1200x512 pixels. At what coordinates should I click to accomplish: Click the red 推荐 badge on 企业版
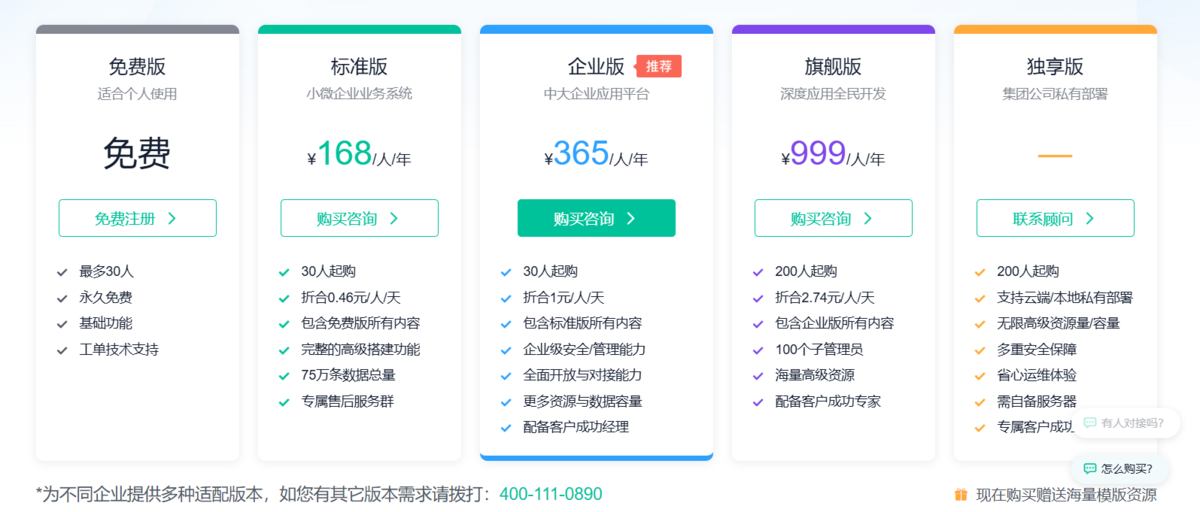[658, 66]
